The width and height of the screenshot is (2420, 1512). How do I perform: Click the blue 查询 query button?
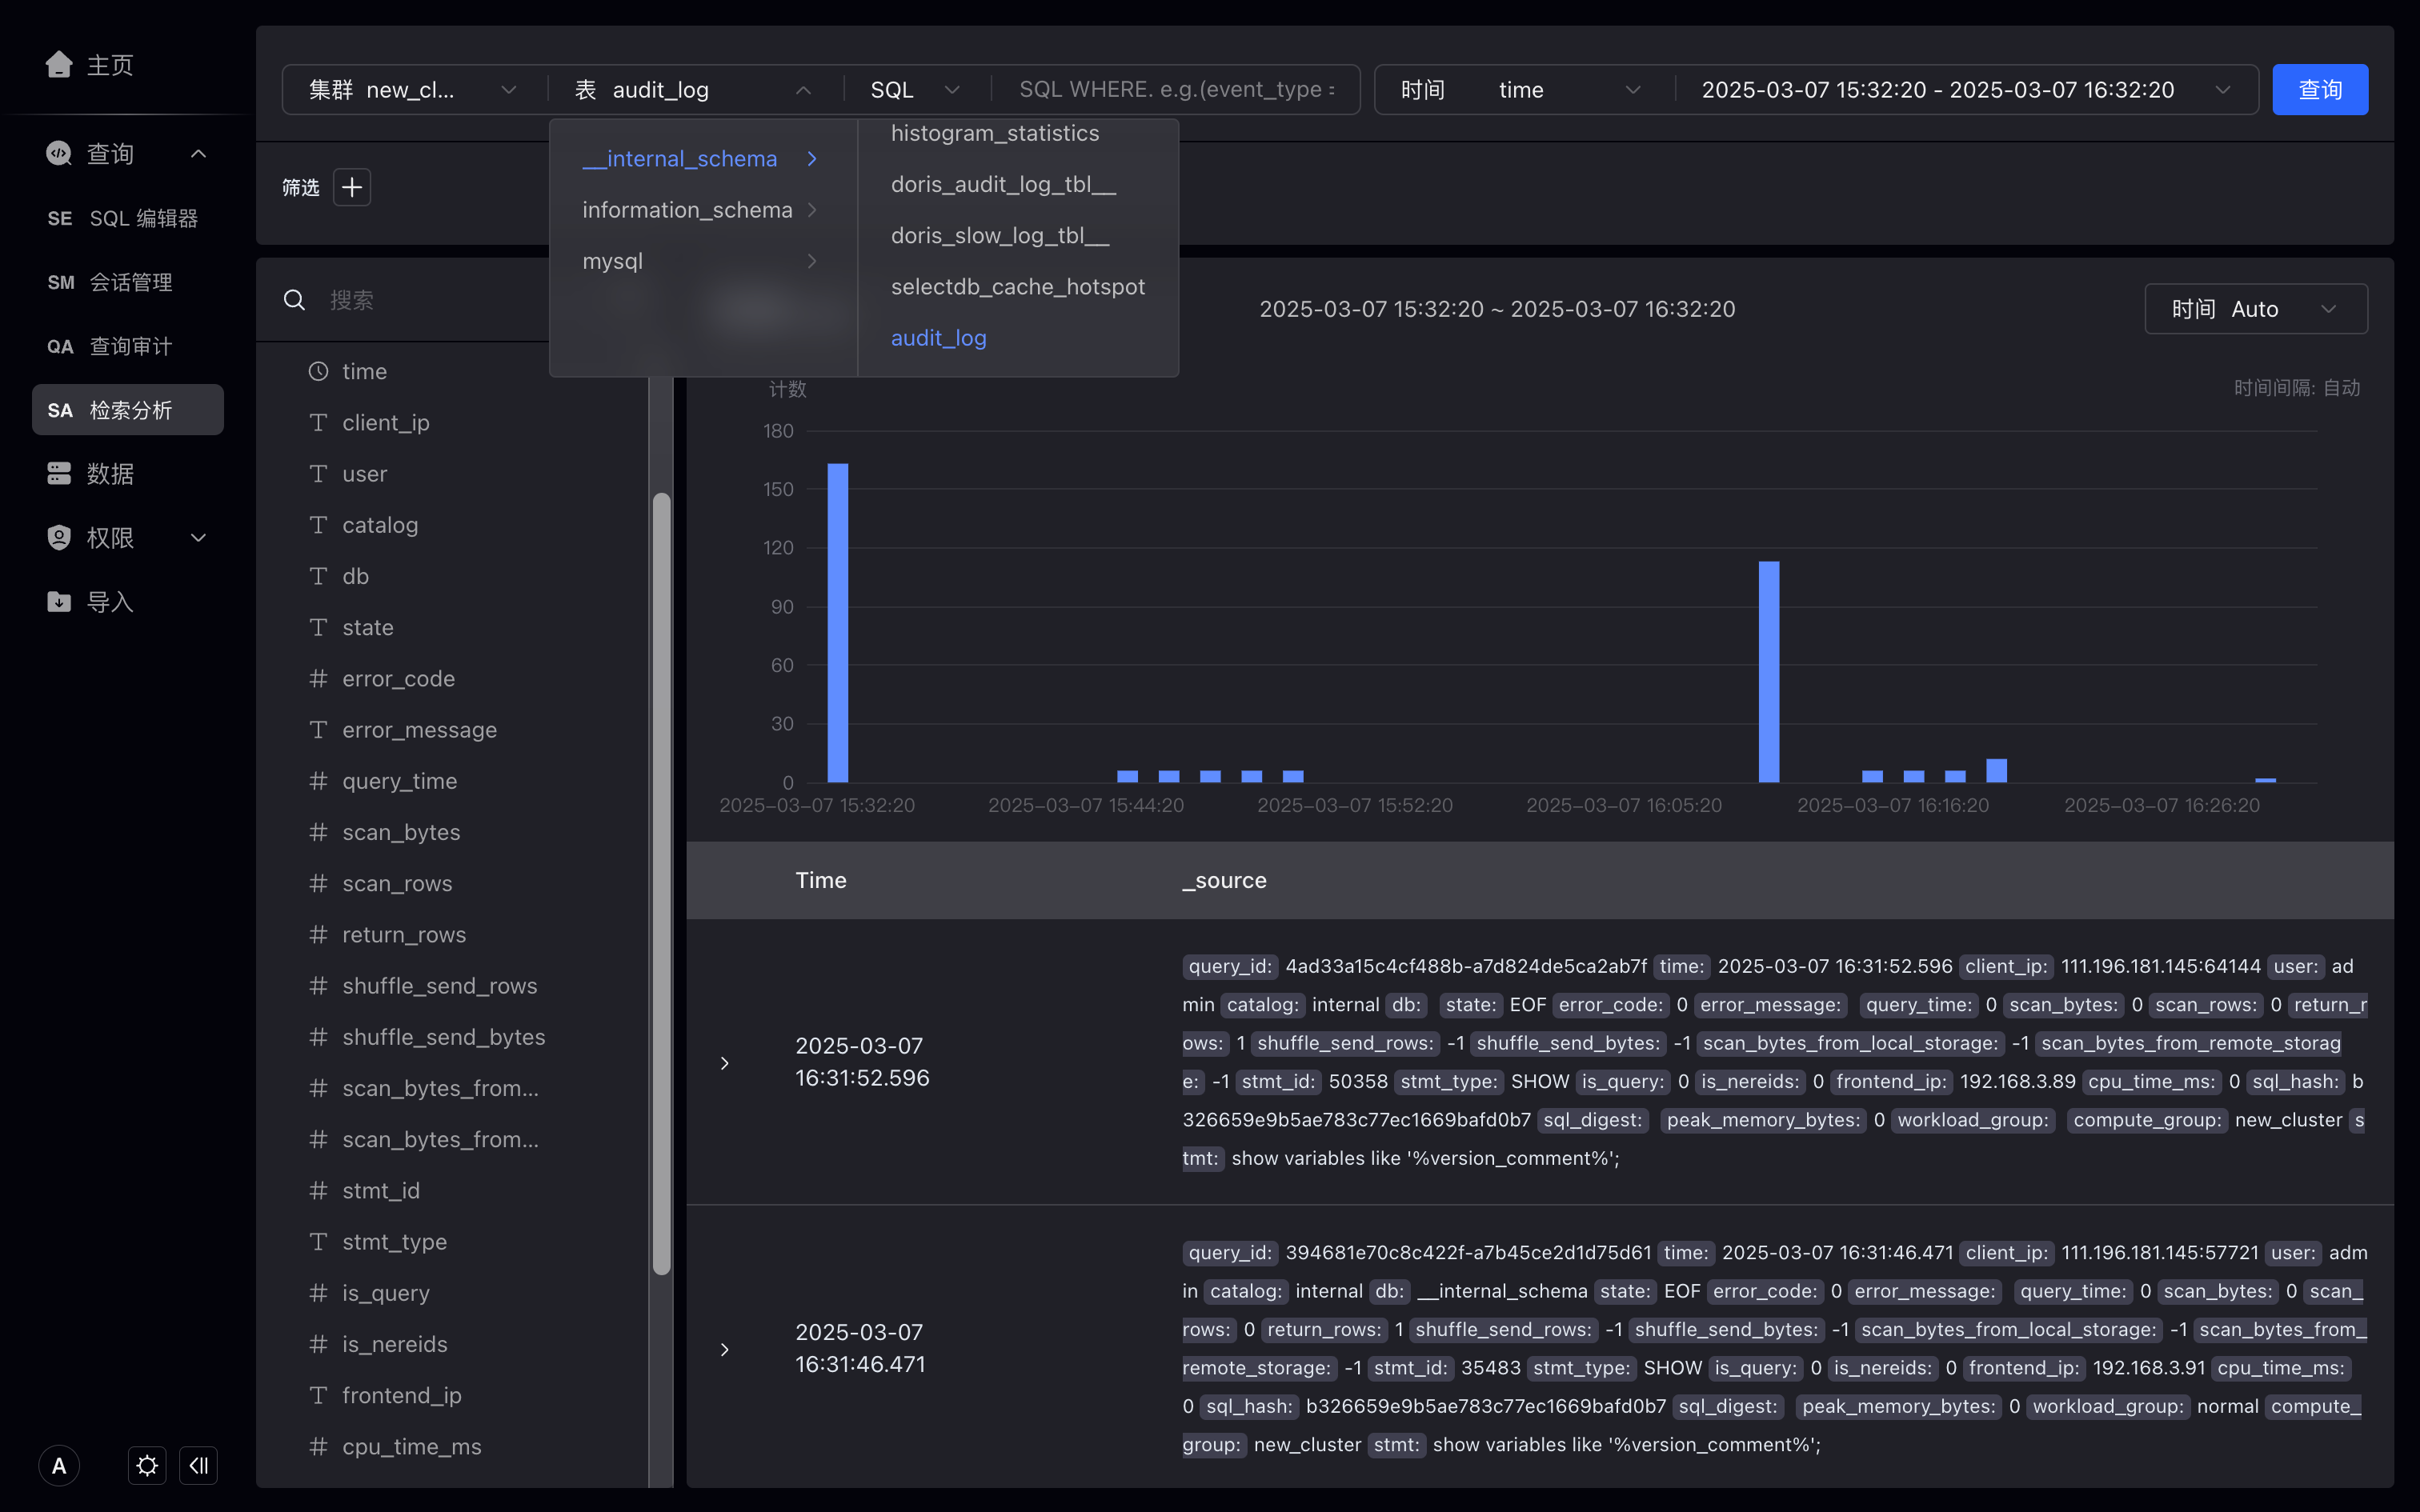pyautogui.click(x=2320, y=90)
